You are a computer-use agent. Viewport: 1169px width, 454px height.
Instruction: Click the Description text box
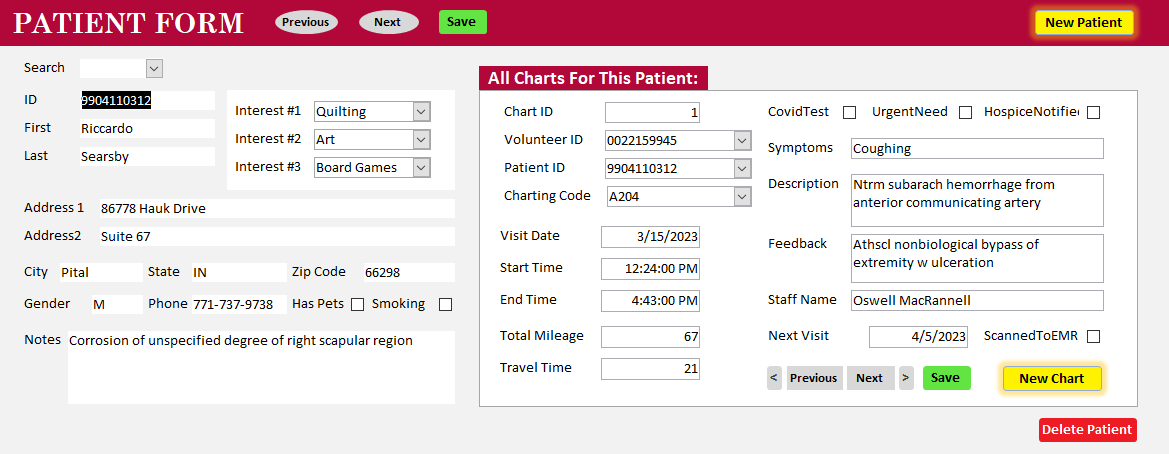(977, 200)
